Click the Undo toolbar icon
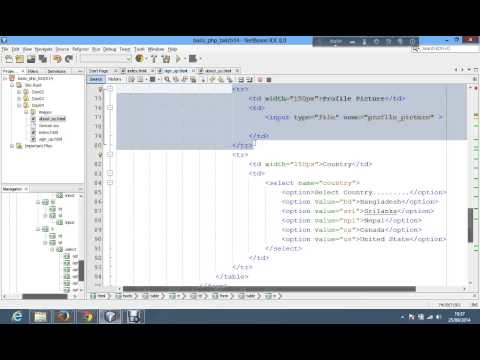Viewport: 480px width, 360px height. 57,59
